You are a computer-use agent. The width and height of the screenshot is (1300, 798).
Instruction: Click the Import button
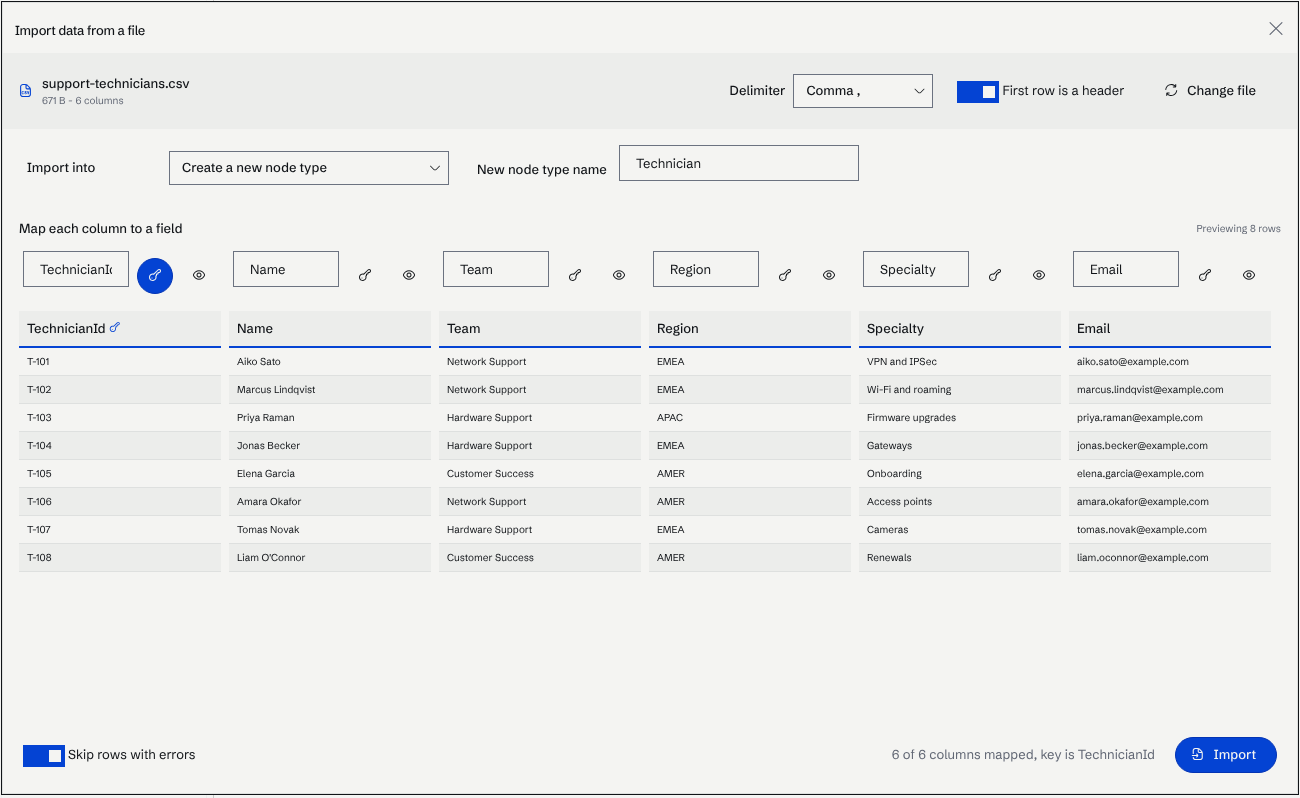pos(1226,755)
